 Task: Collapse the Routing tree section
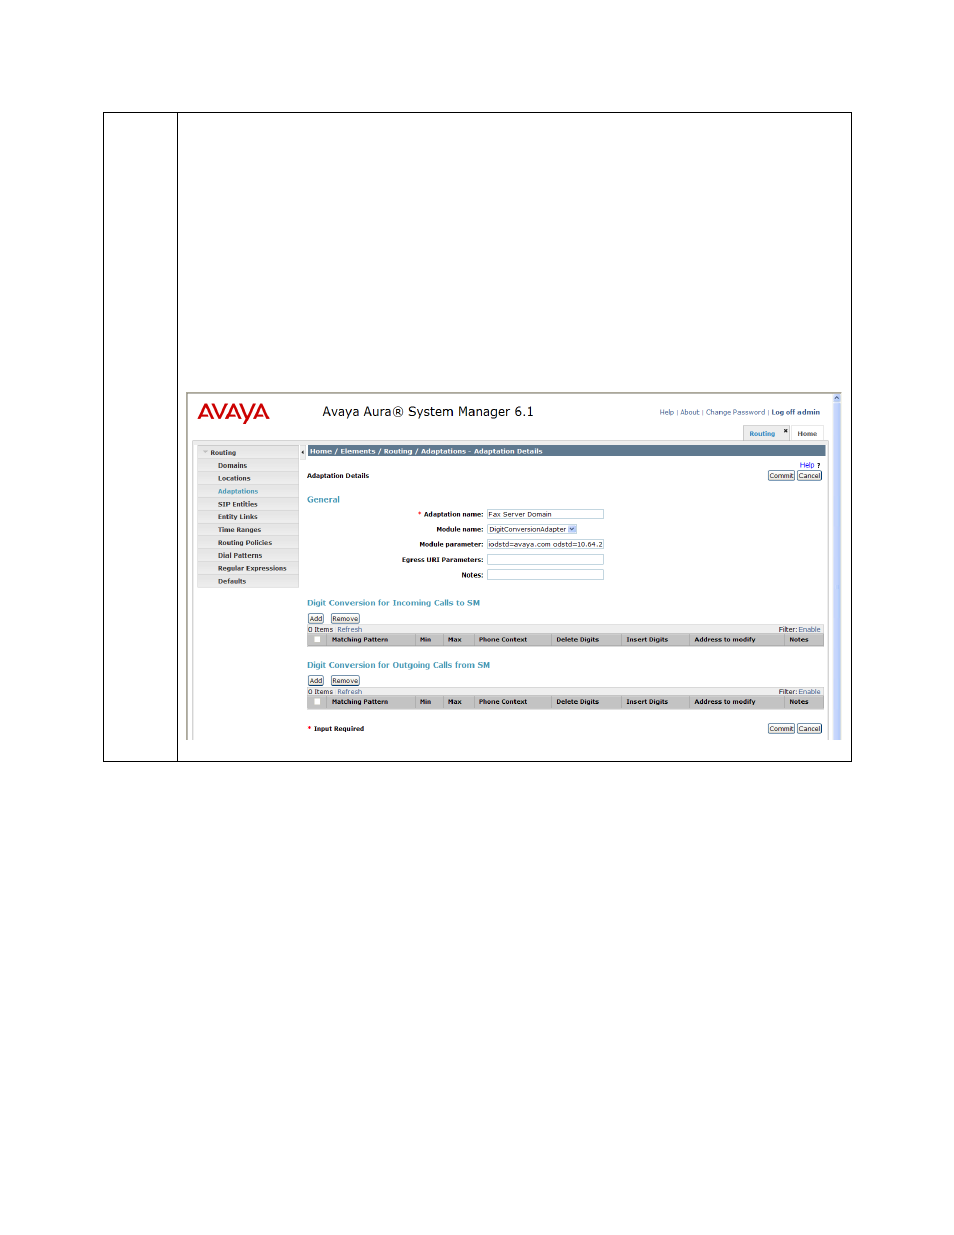click(x=206, y=452)
